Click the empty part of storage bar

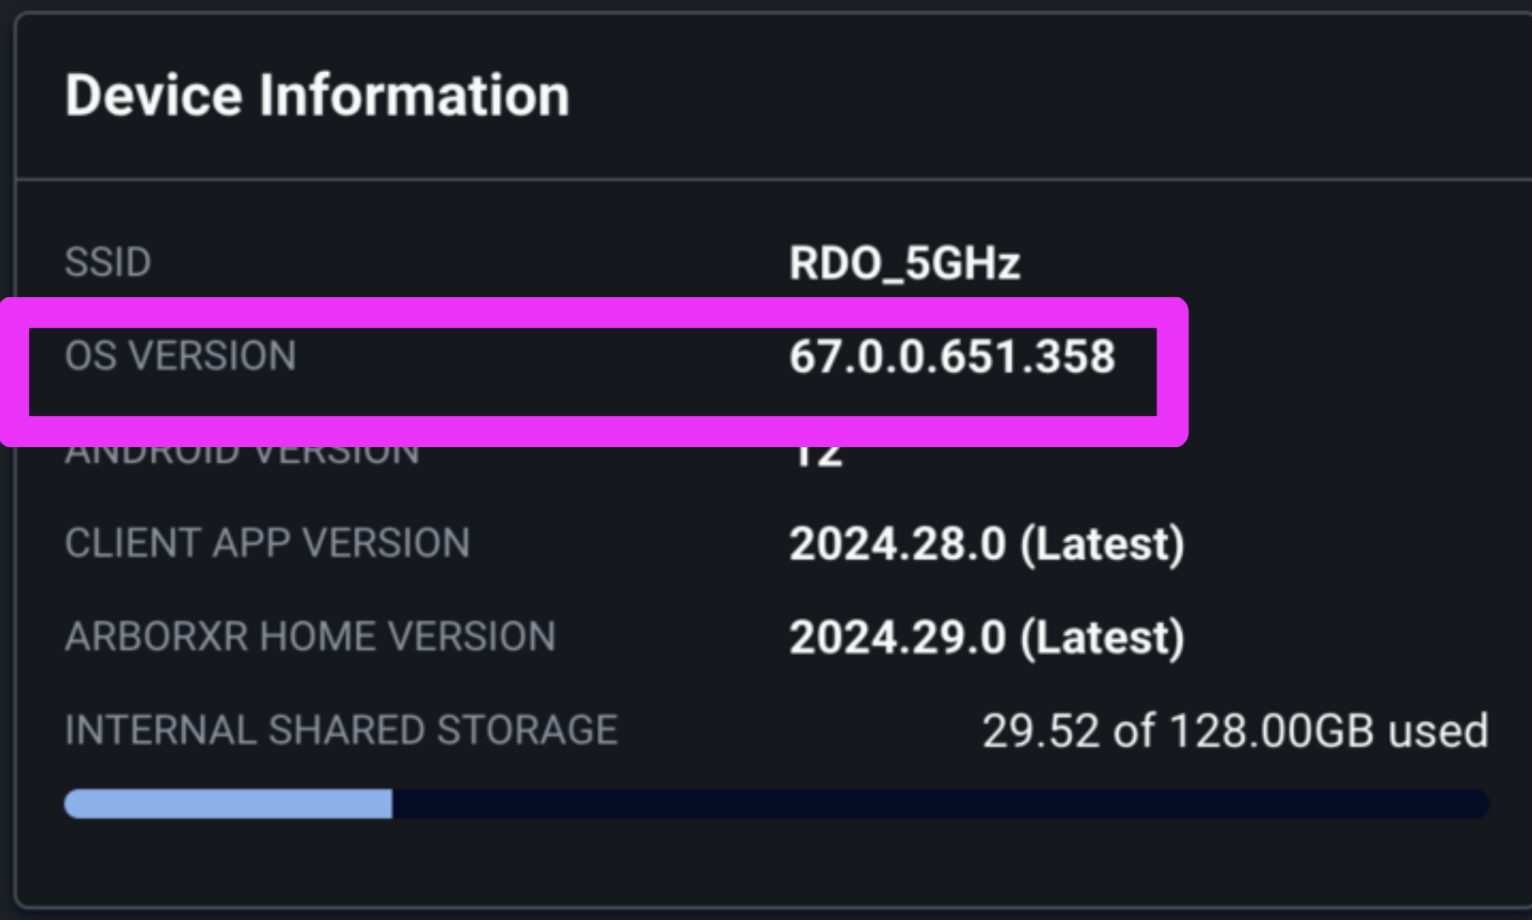coord(940,804)
